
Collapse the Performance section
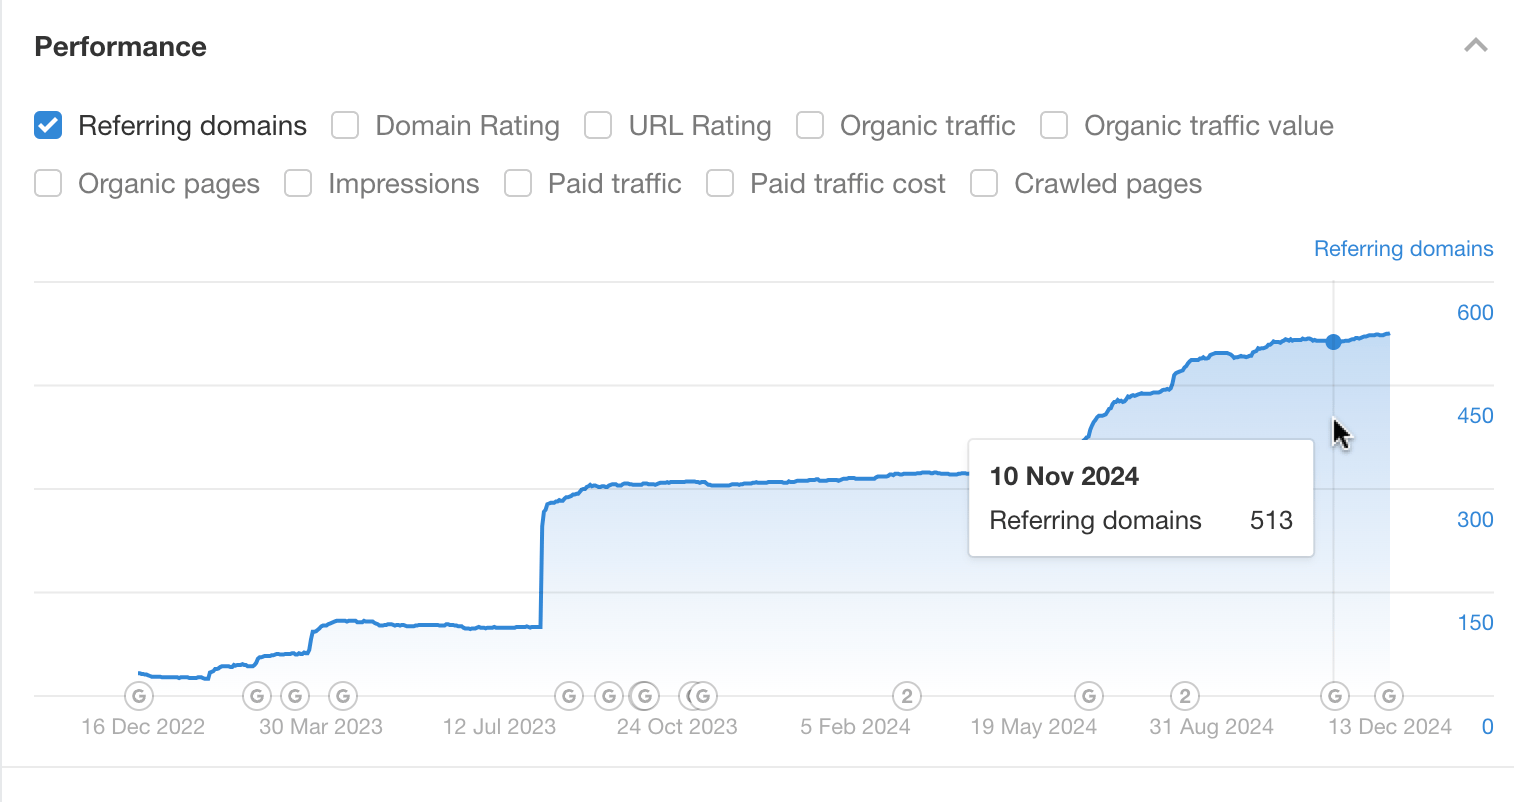(x=1476, y=45)
